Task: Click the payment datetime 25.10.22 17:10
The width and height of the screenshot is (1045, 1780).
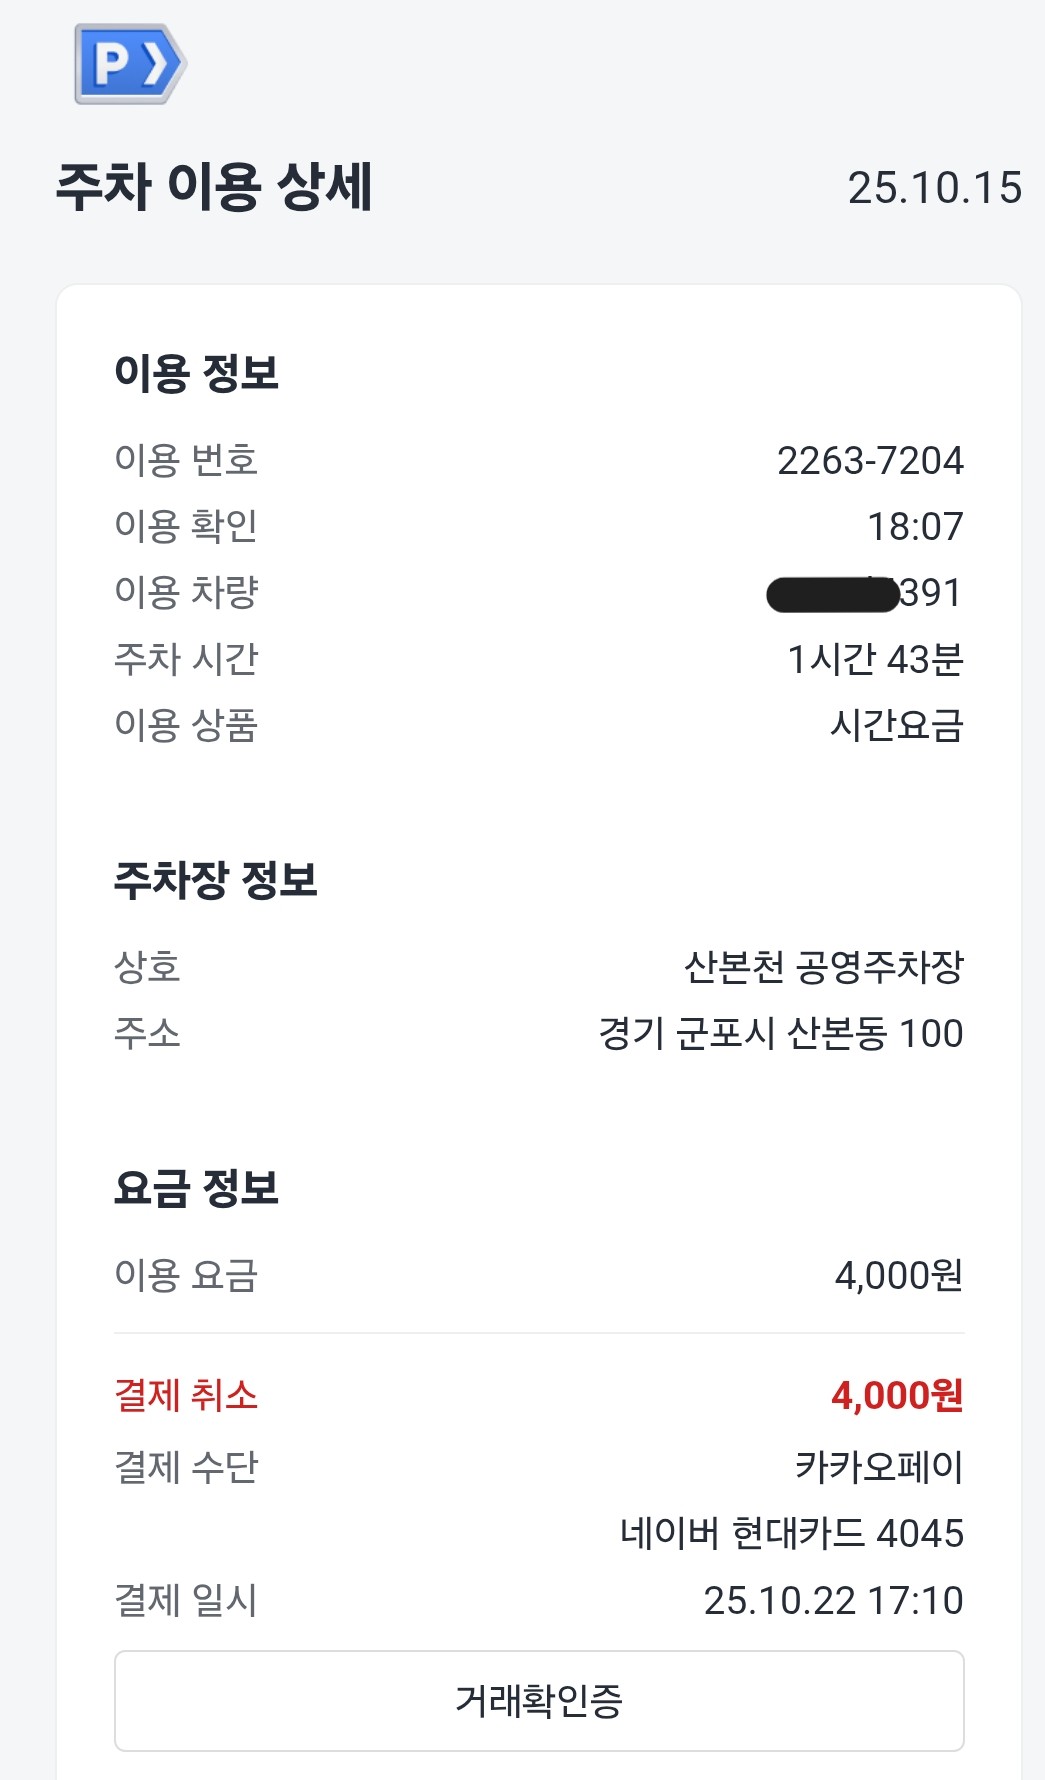Action: [x=833, y=1600]
